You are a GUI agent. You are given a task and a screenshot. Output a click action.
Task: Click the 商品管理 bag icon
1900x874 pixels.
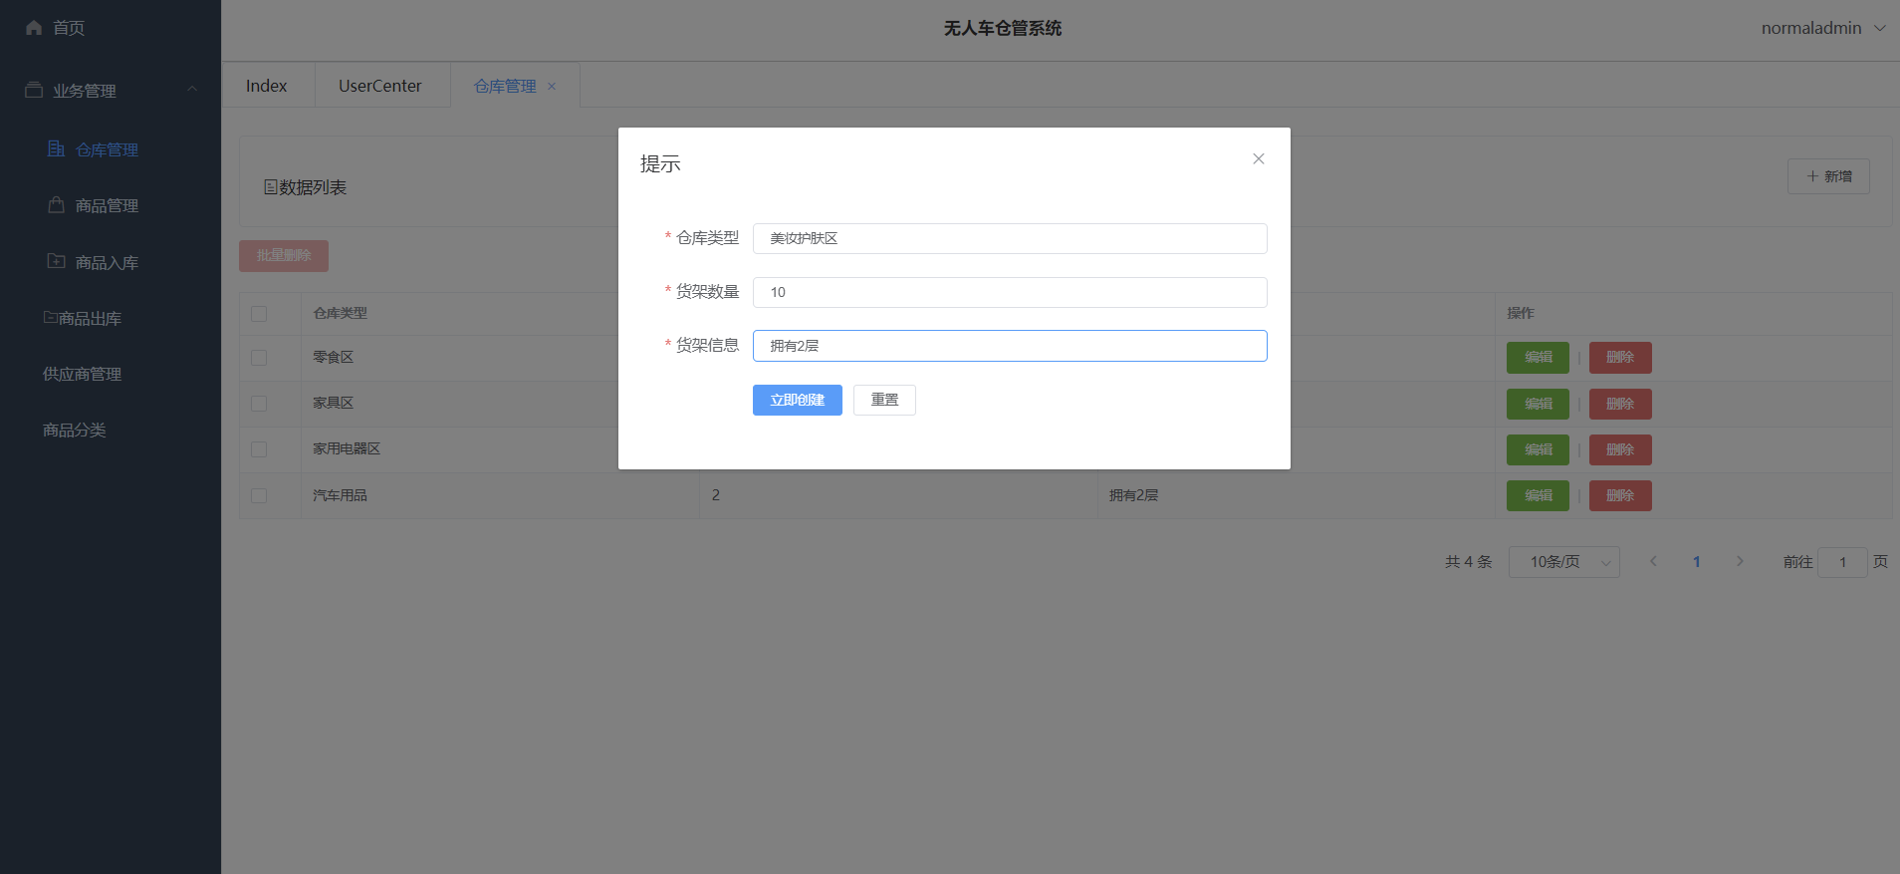pos(56,205)
